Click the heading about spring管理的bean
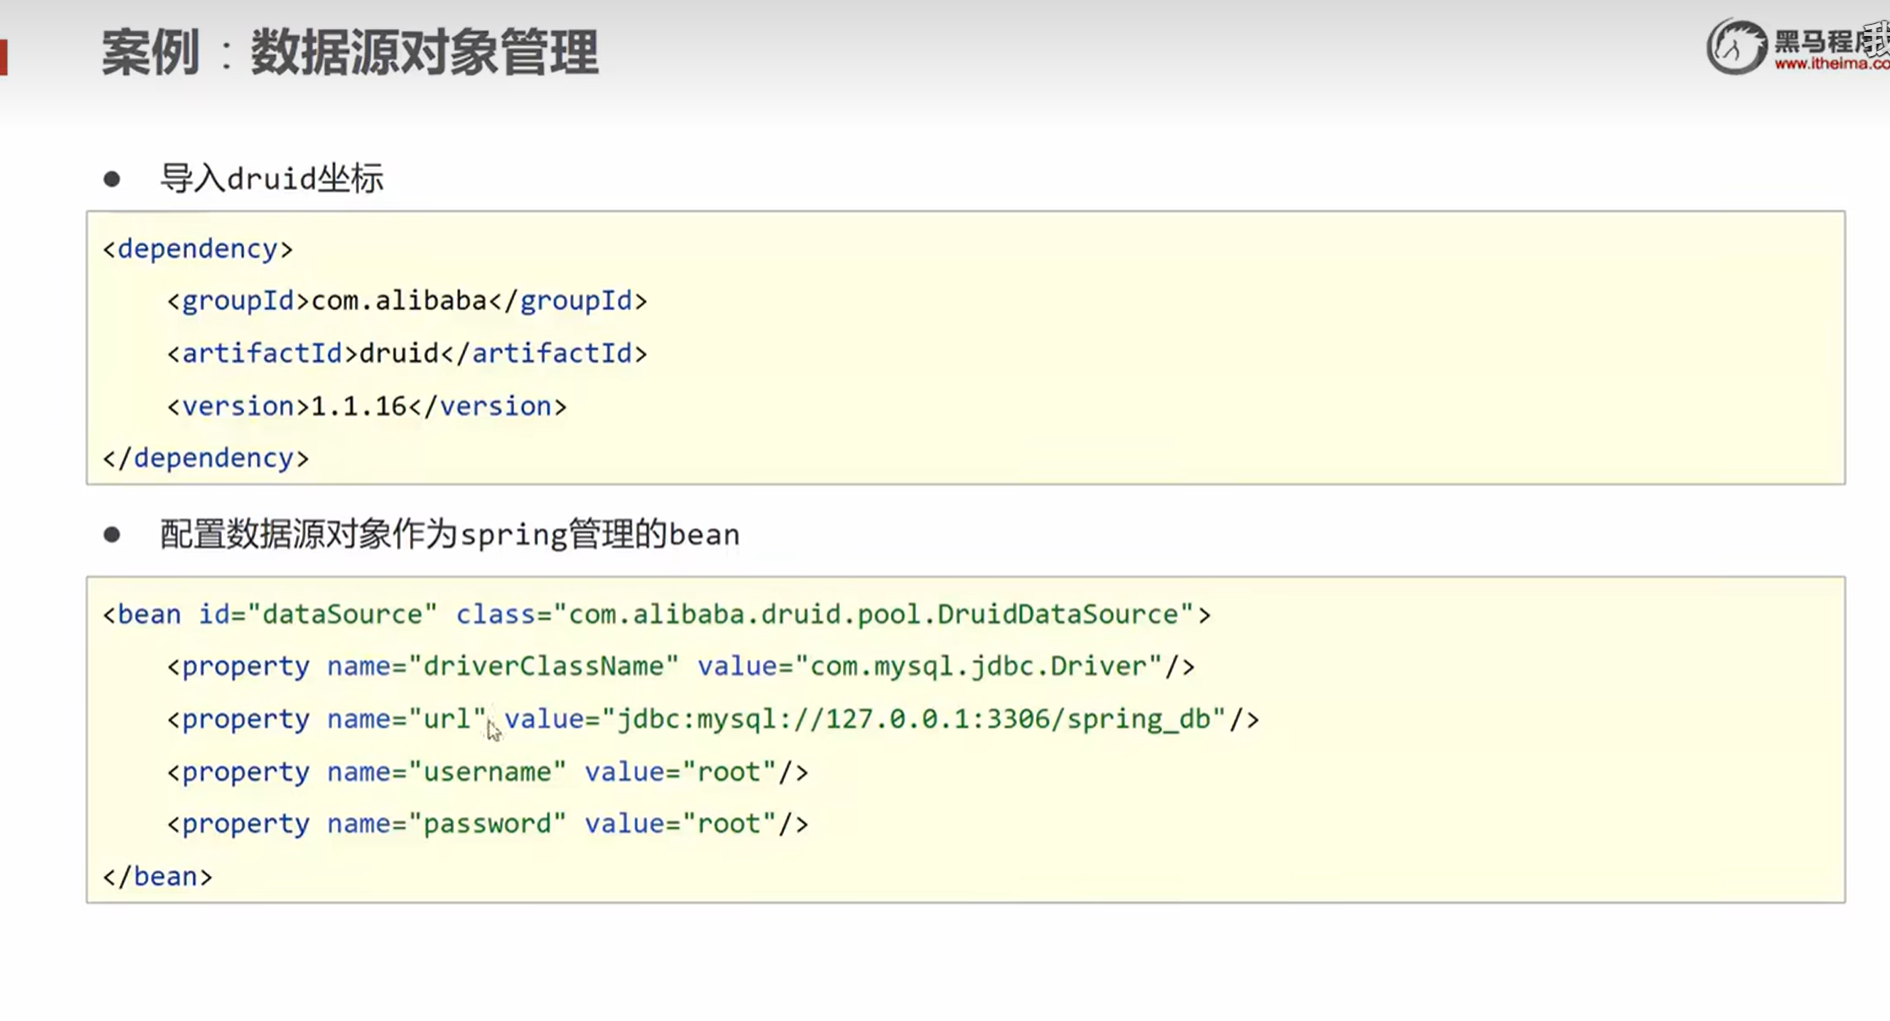Image resolution: width=1890 pixels, height=1021 pixels. (450, 535)
